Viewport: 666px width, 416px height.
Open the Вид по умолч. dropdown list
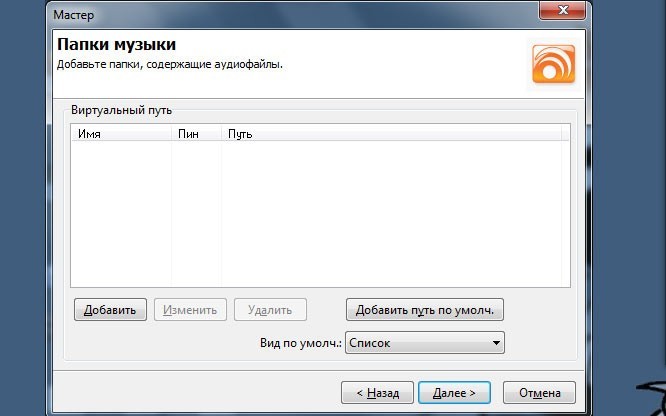click(x=424, y=343)
